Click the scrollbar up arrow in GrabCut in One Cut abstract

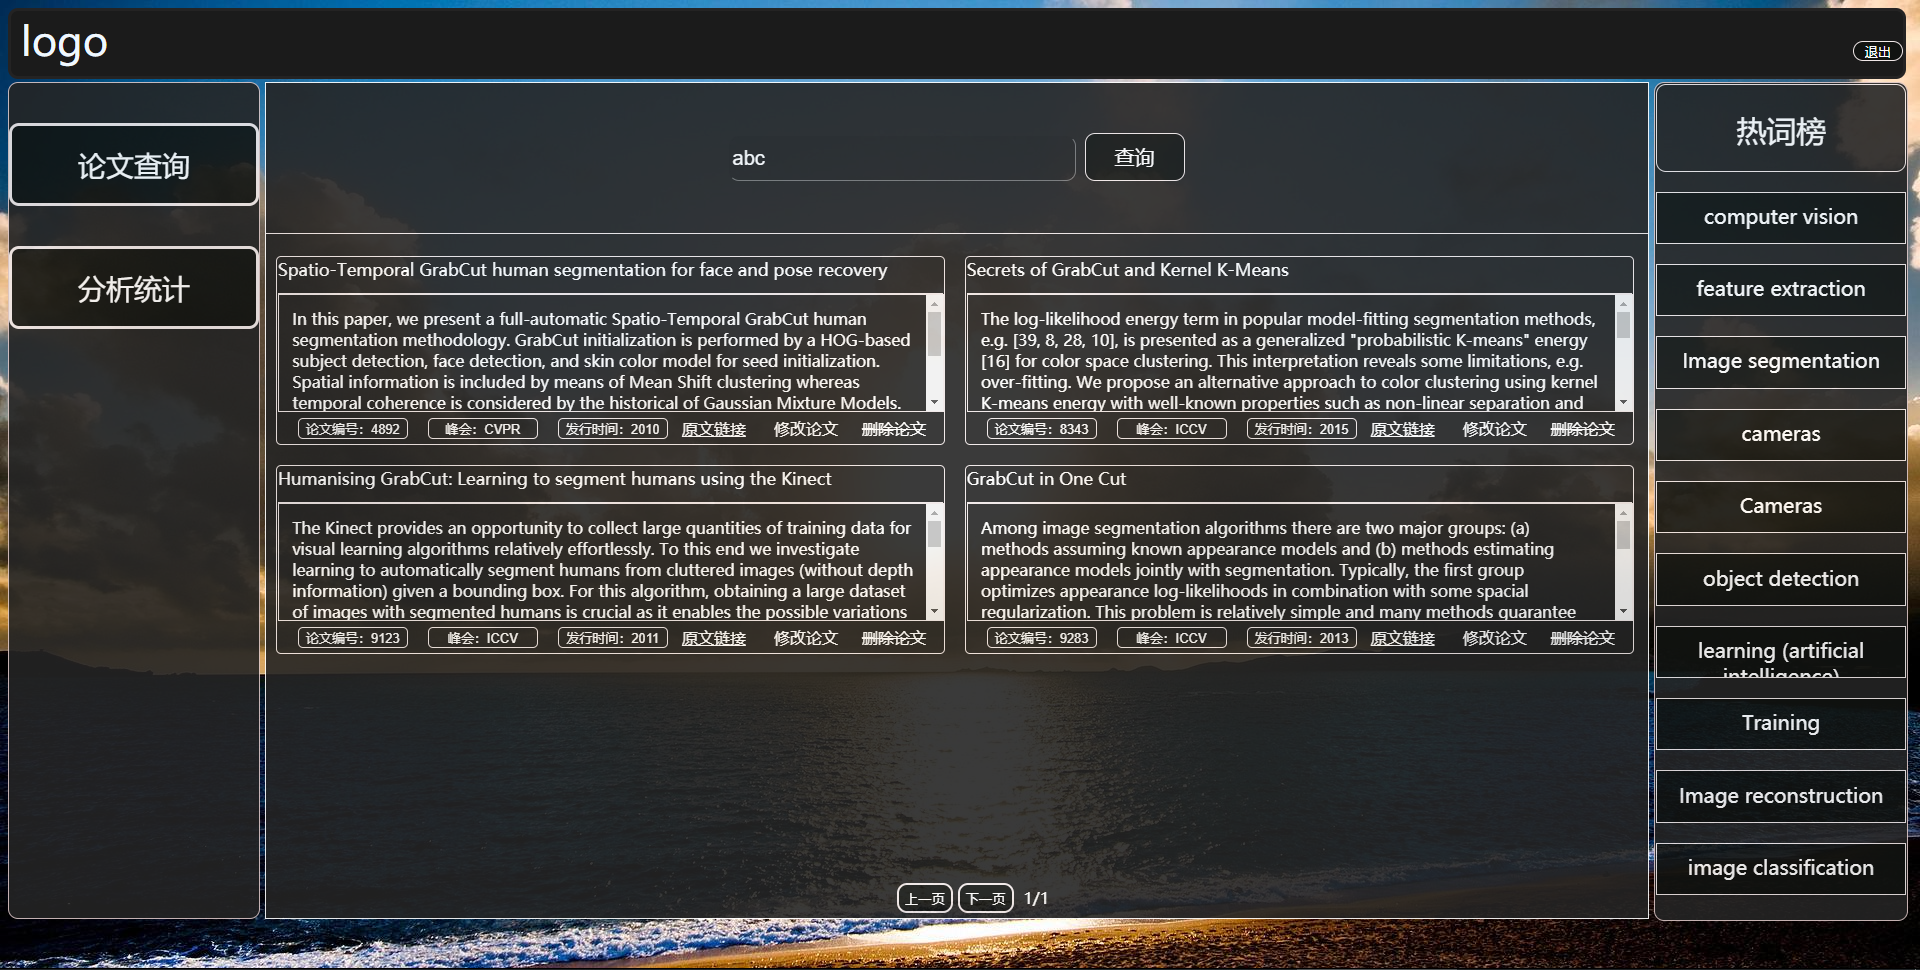coord(1623,512)
